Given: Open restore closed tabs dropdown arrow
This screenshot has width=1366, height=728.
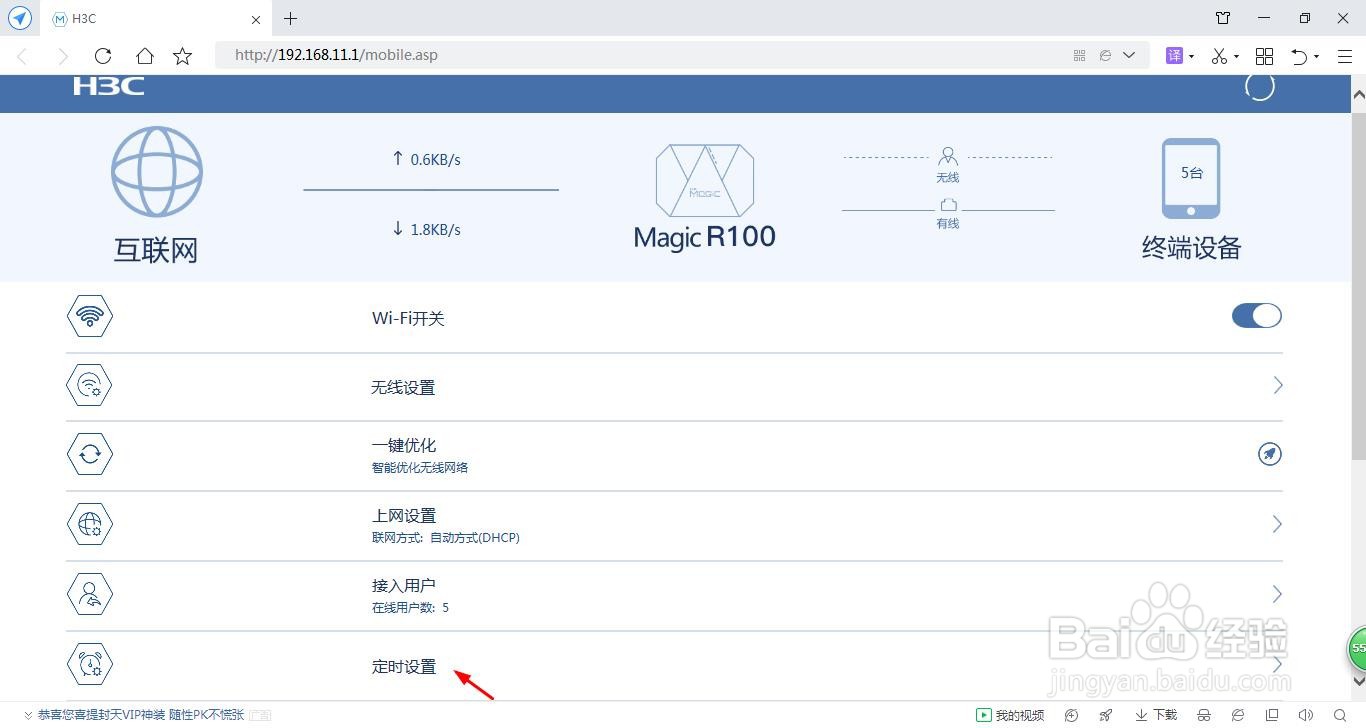Looking at the screenshot, I should (1316, 57).
